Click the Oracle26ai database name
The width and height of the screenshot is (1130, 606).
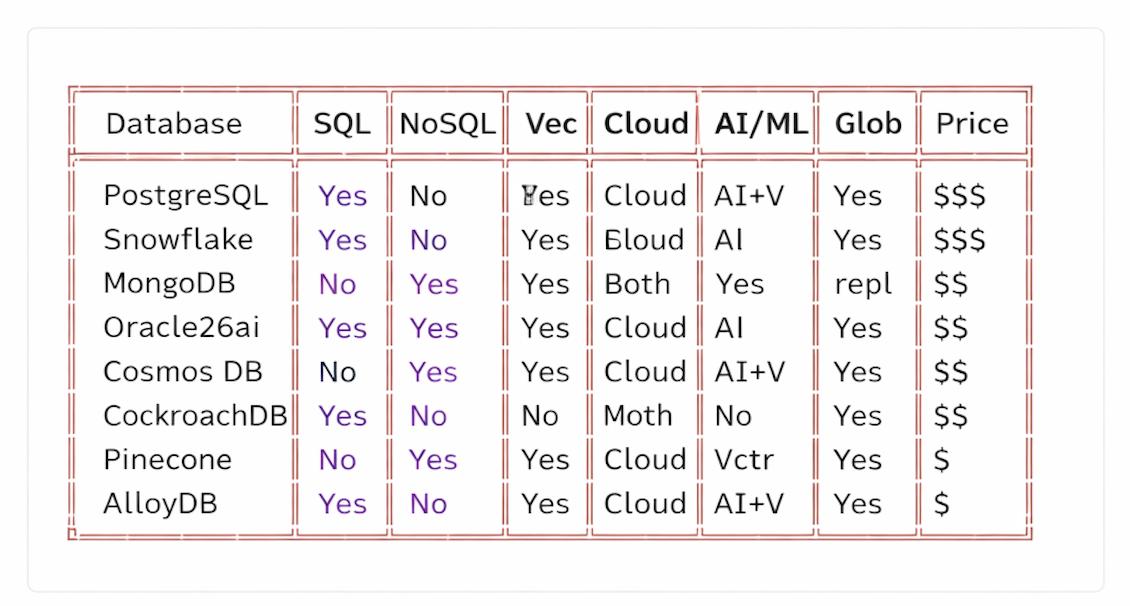[181, 328]
